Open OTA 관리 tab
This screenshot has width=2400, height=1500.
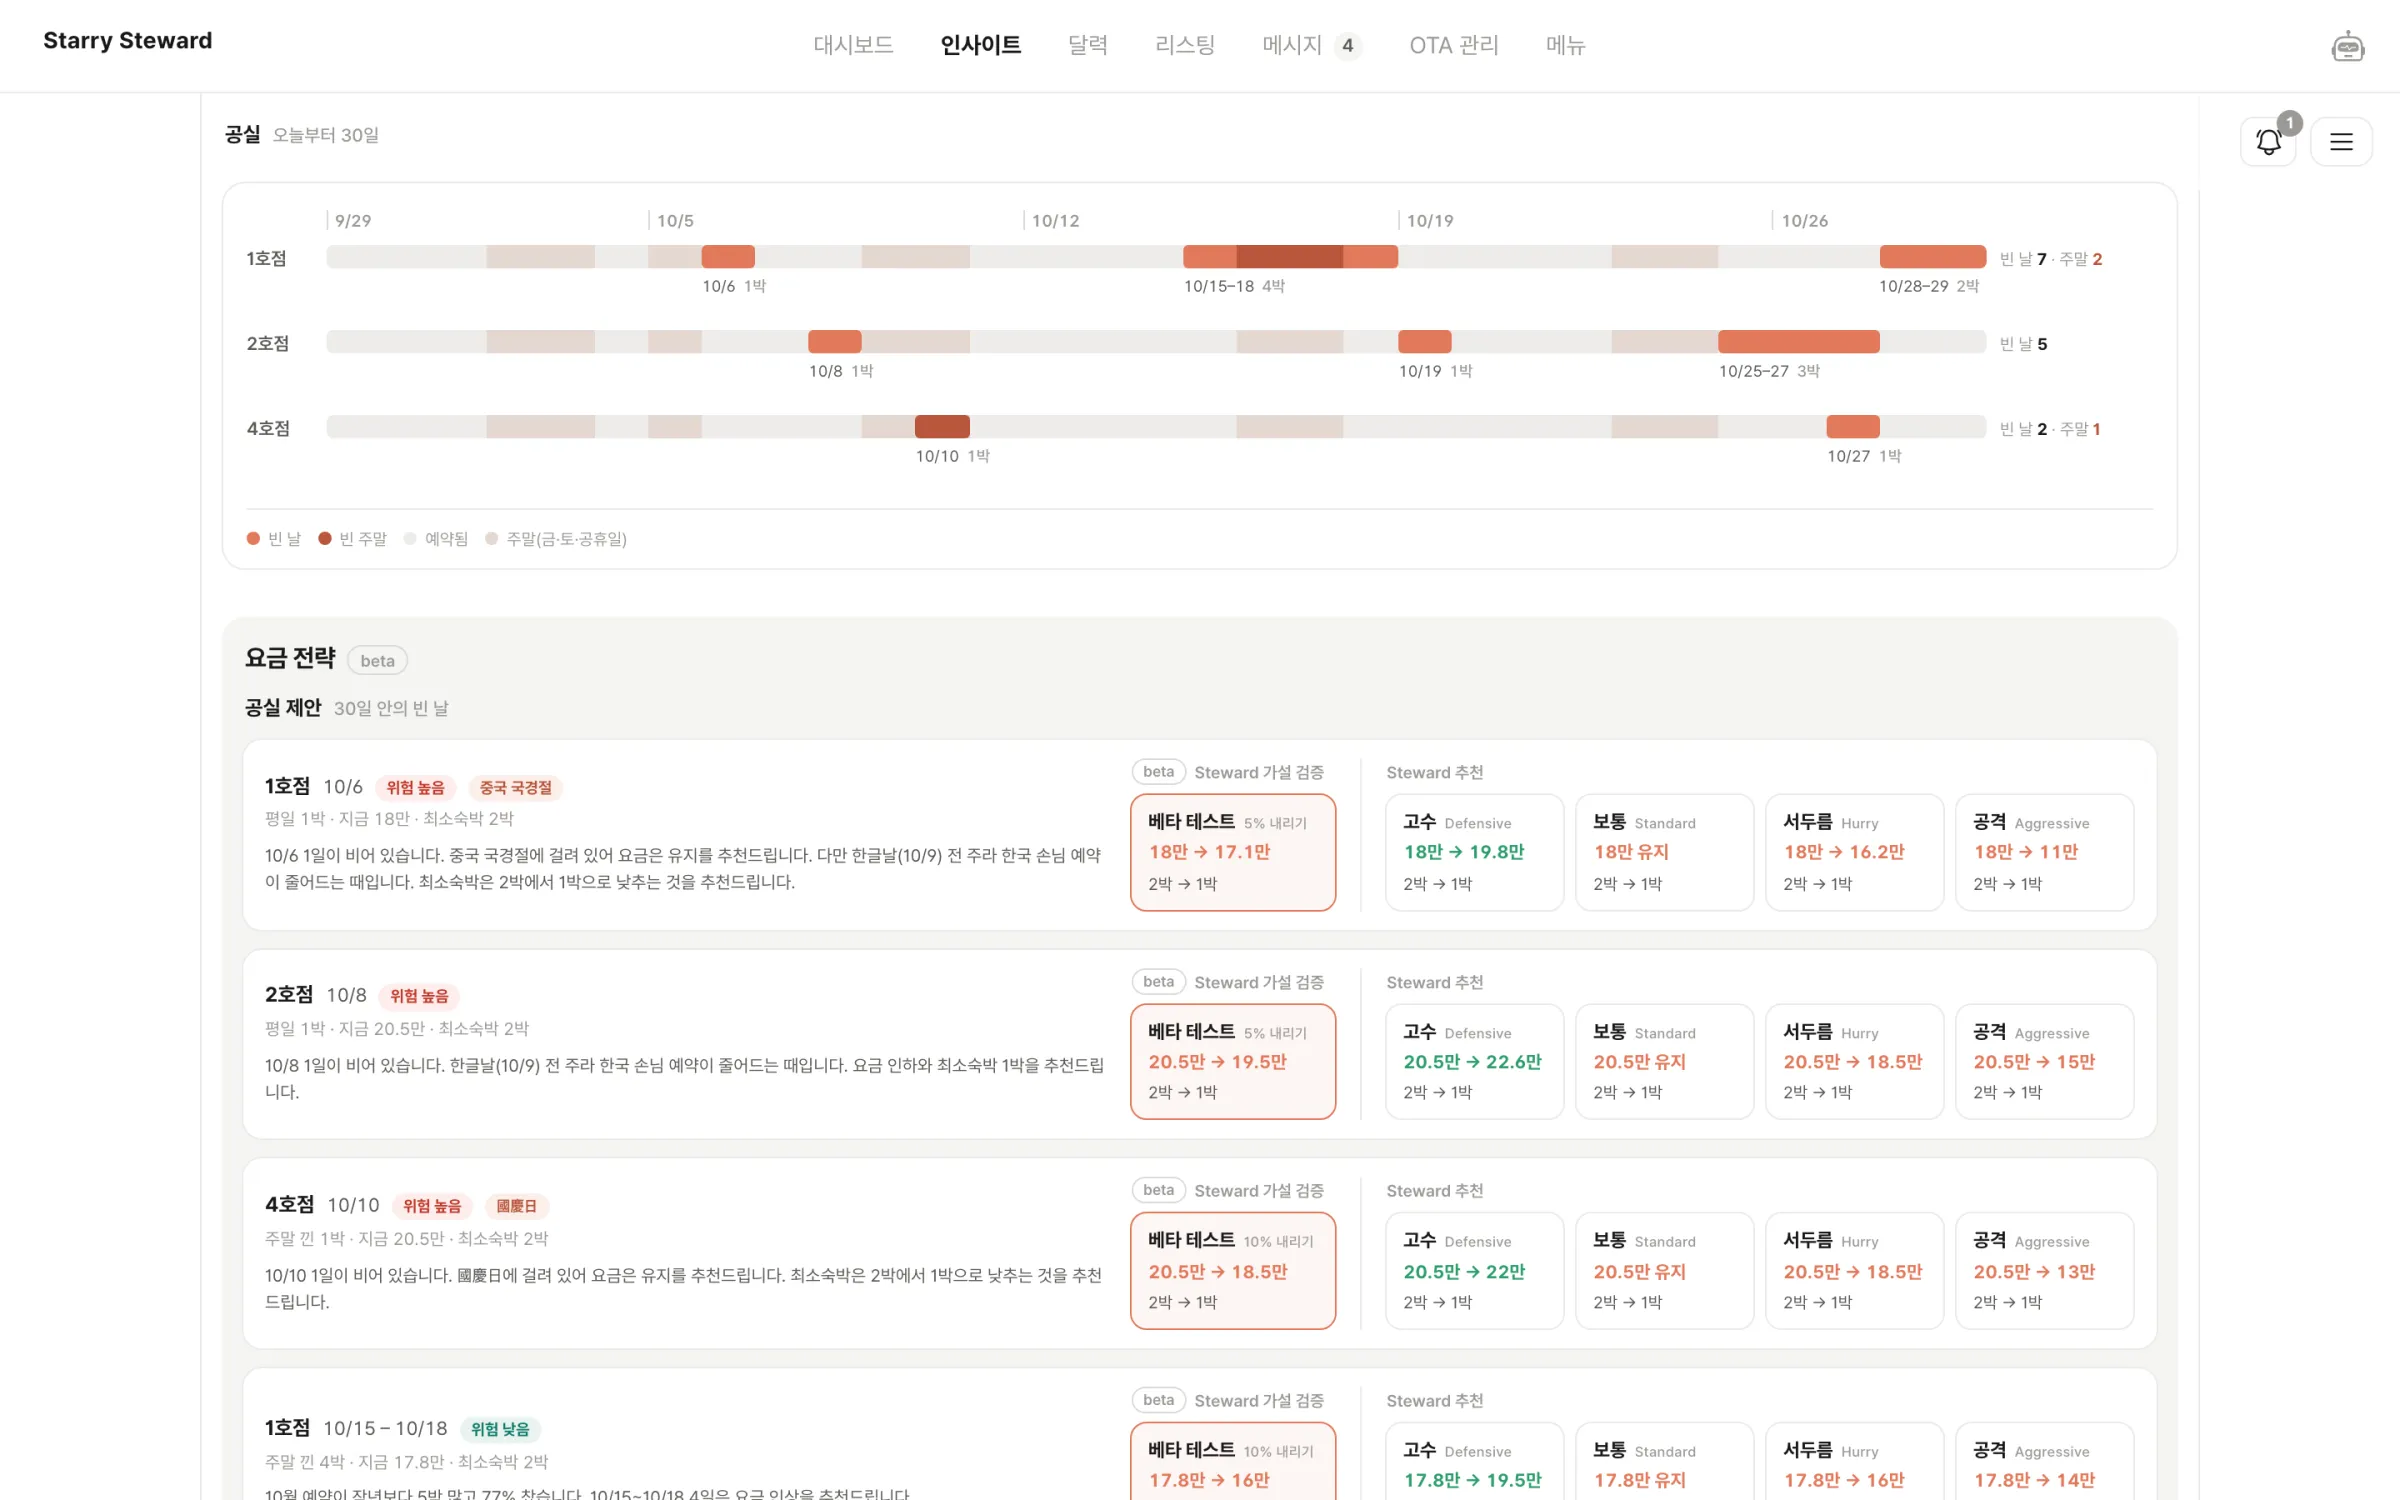1454,45
